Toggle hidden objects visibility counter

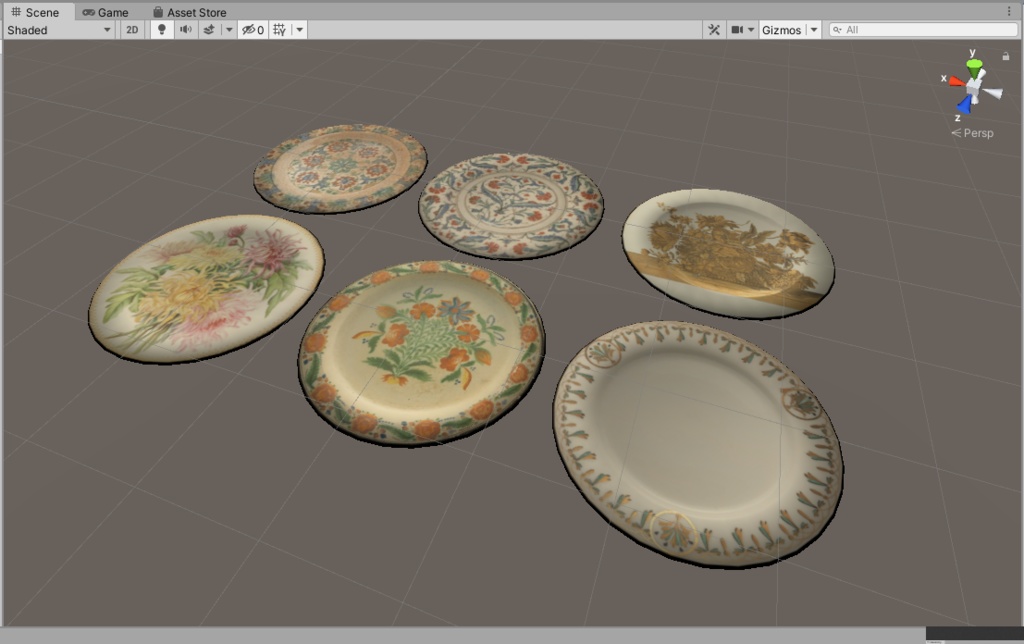[x=253, y=30]
